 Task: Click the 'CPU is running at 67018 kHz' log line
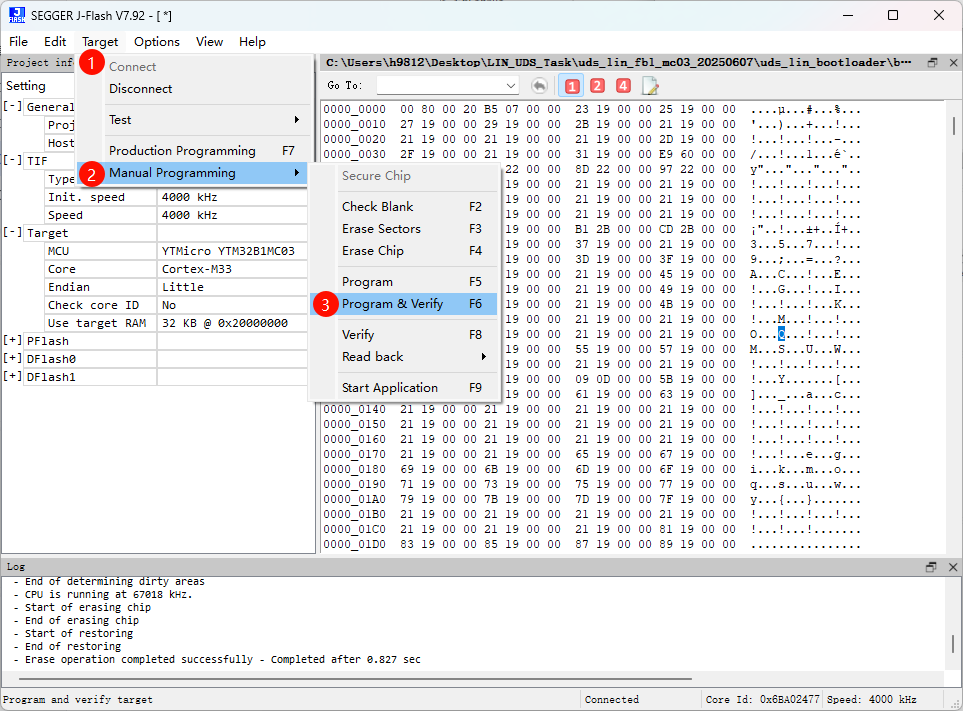104,594
